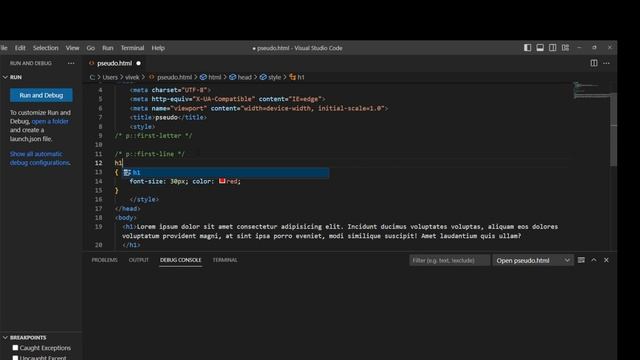This screenshot has height=360, width=640.
Task: Click the title tag text 'pseudo'
Action: (x=167, y=117)
